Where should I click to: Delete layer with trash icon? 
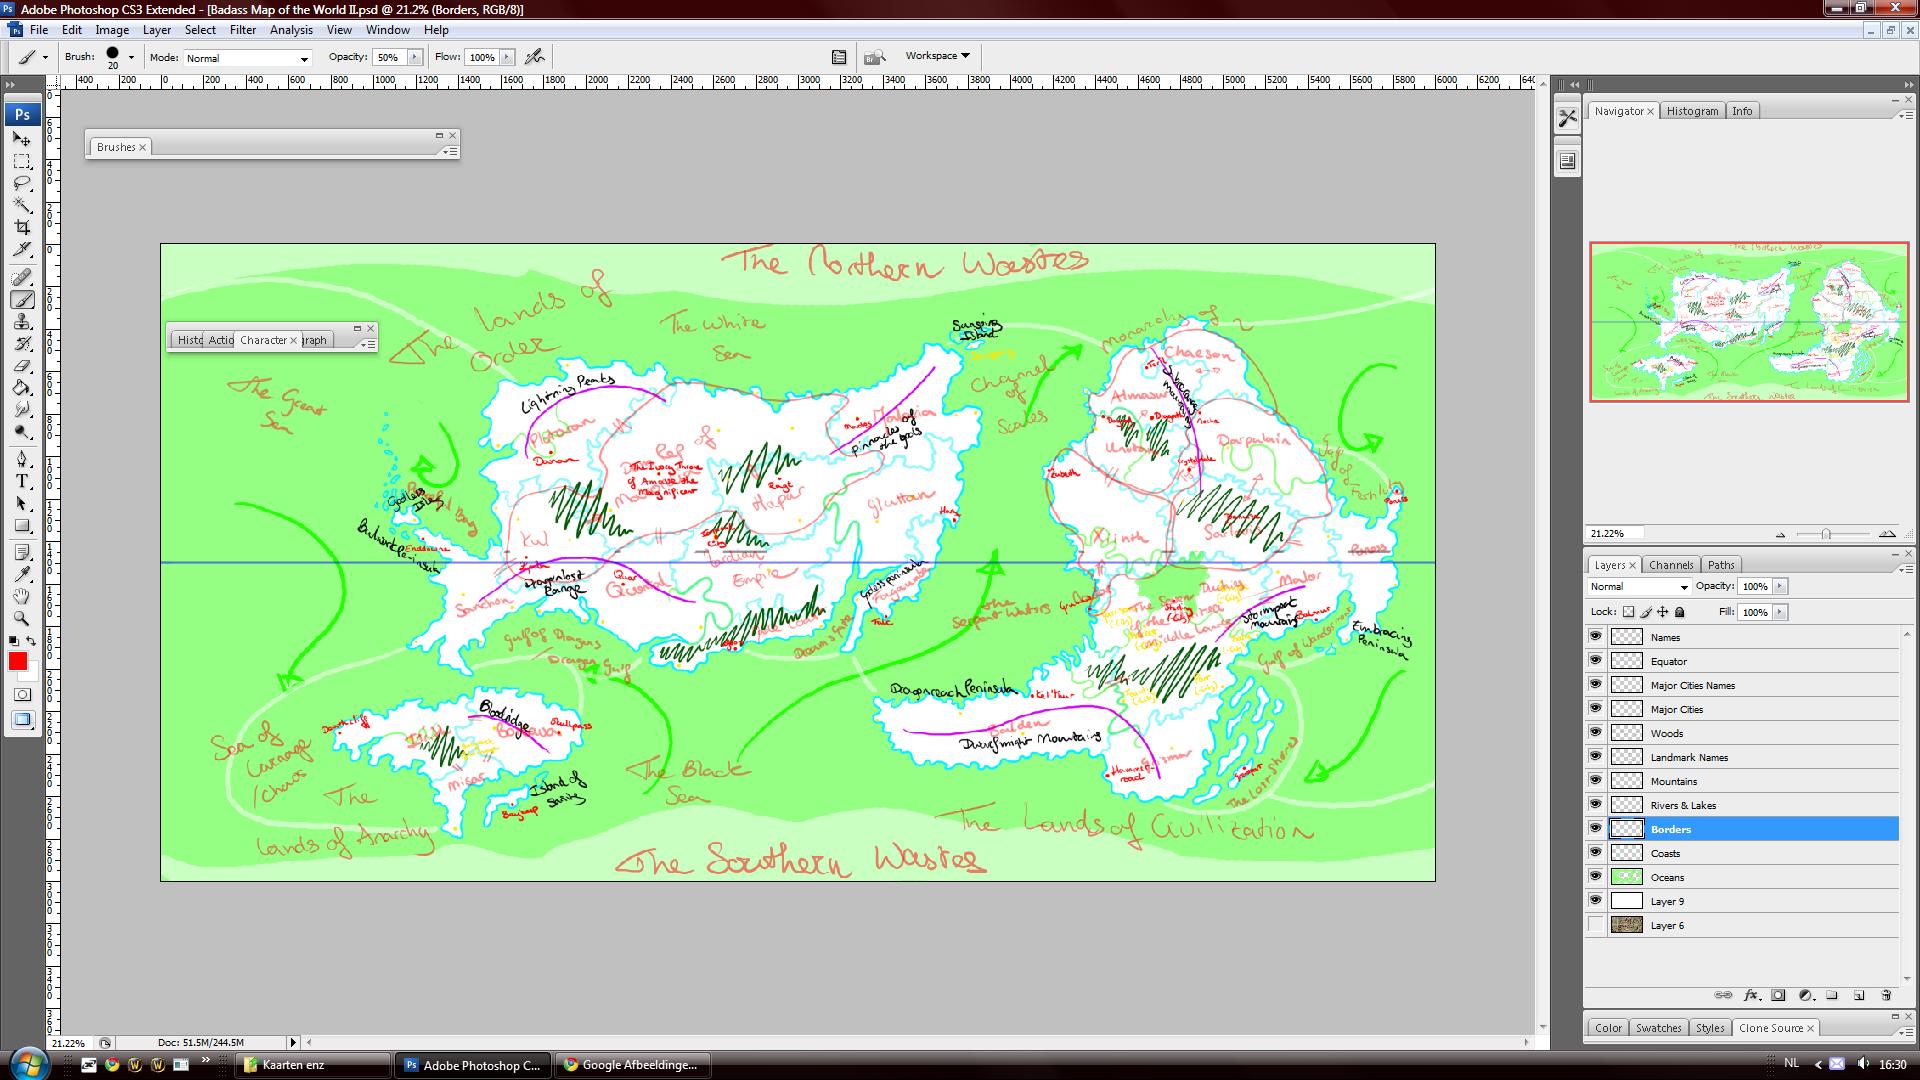click(x=1886, y=995)
